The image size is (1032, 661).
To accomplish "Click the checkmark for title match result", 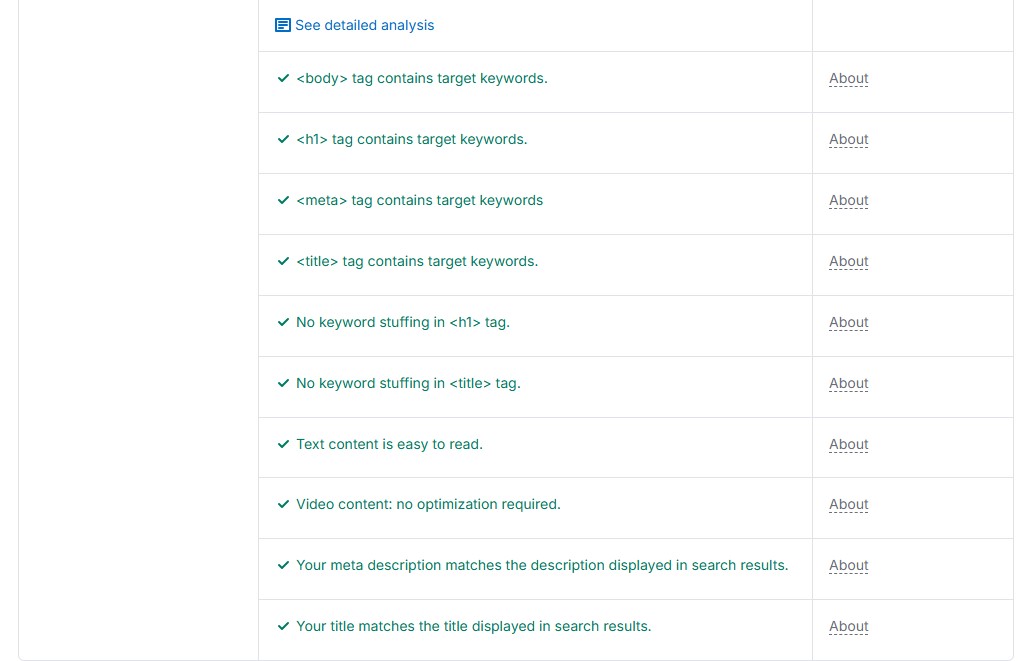I will [283, 626].
